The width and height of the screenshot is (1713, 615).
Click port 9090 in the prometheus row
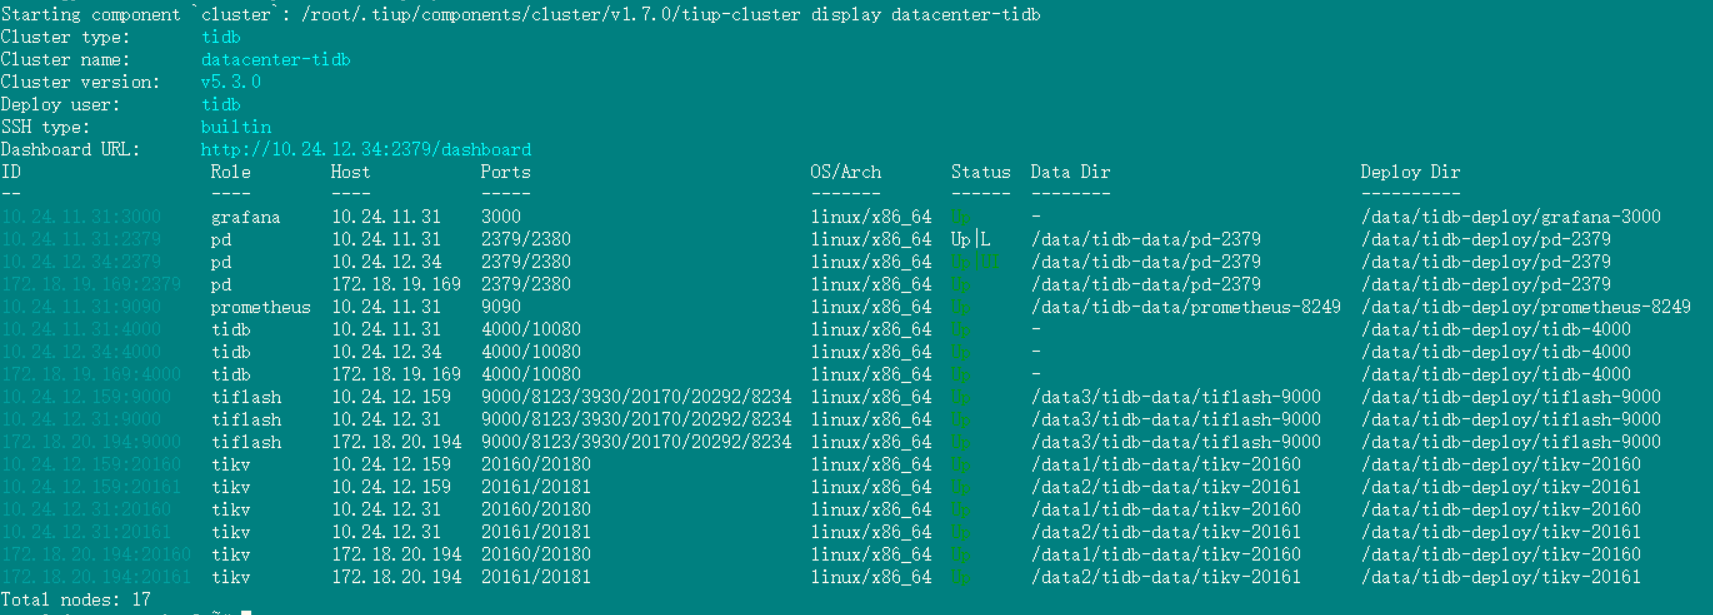[x=500, y=307]
